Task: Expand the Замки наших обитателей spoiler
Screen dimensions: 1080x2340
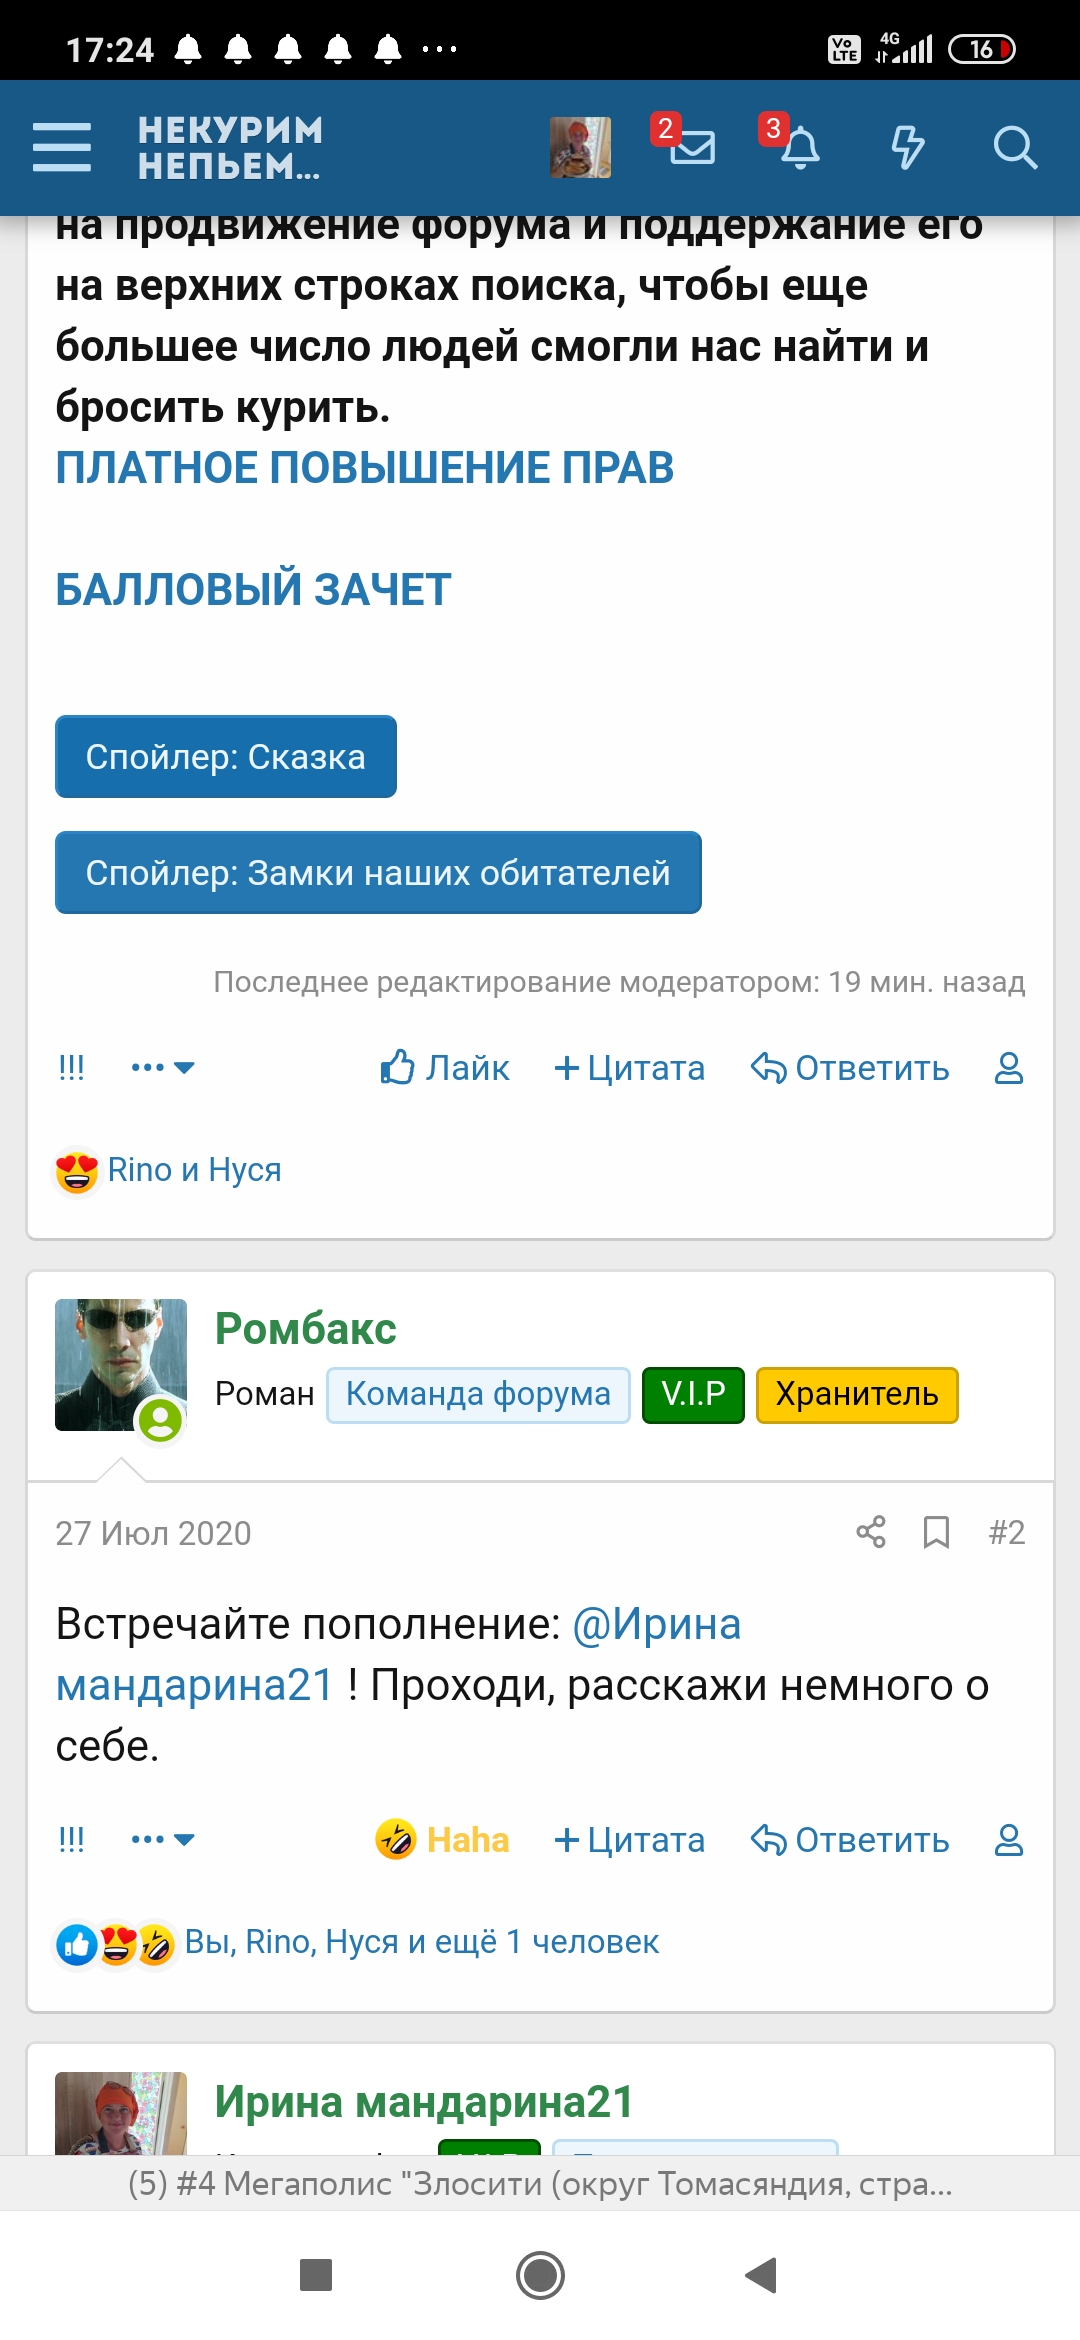Action: [378, 873]
